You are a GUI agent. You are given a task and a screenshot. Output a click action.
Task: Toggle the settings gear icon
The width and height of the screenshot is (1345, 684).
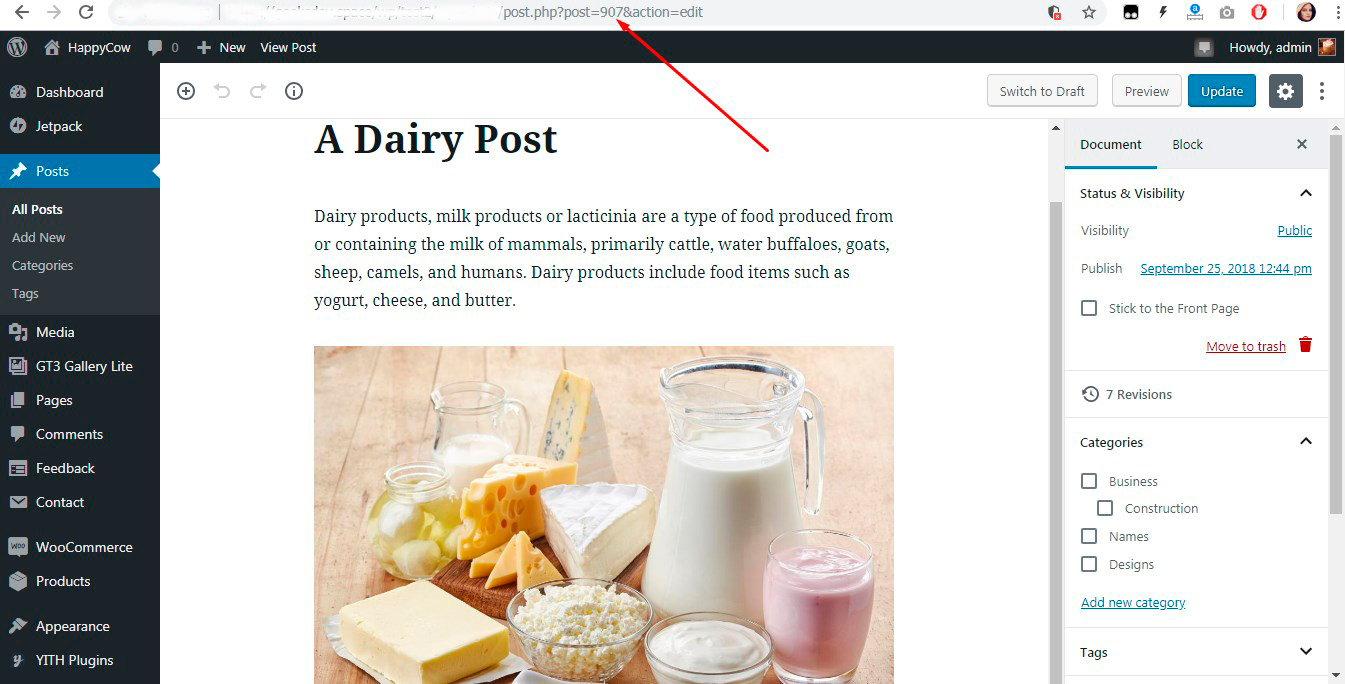pos(1286,91)
